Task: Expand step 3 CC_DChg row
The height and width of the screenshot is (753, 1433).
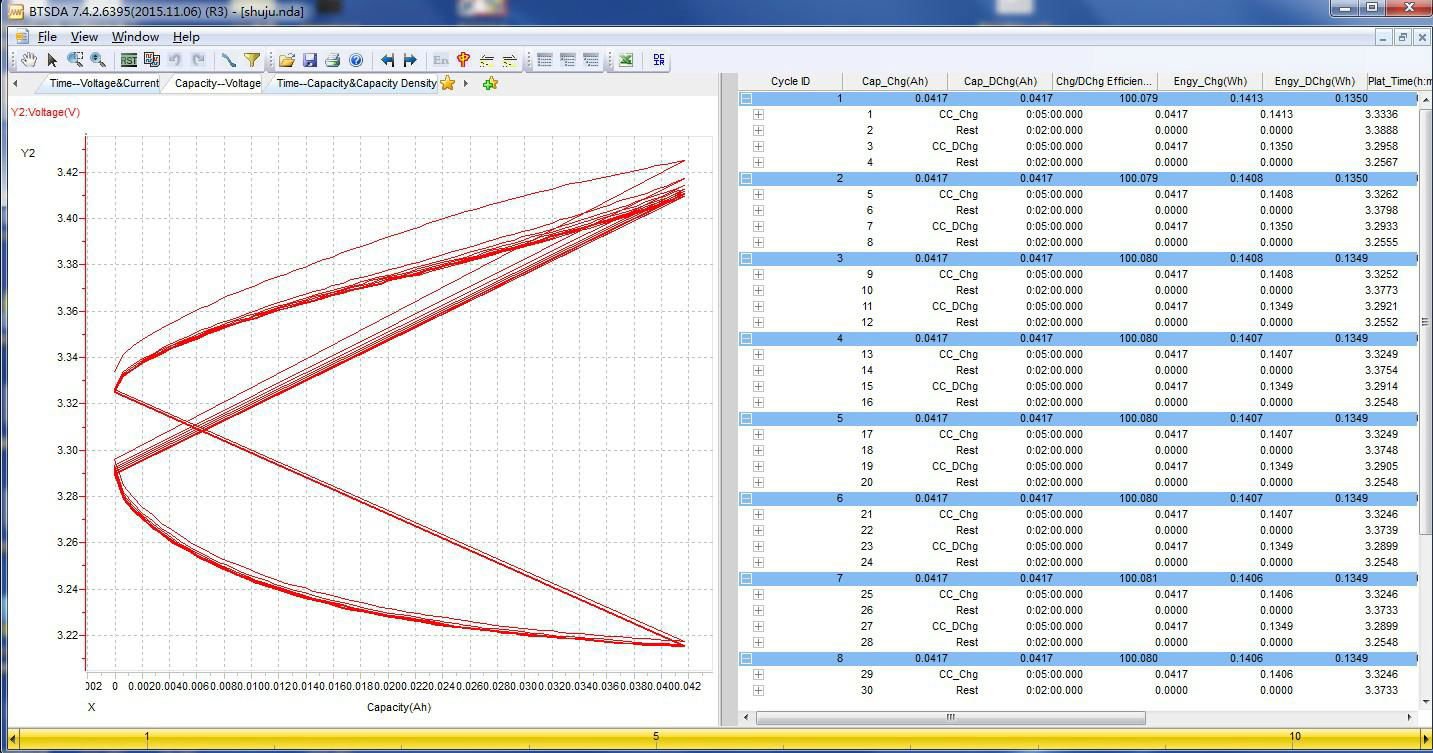Action: click(x=758, y=146)
